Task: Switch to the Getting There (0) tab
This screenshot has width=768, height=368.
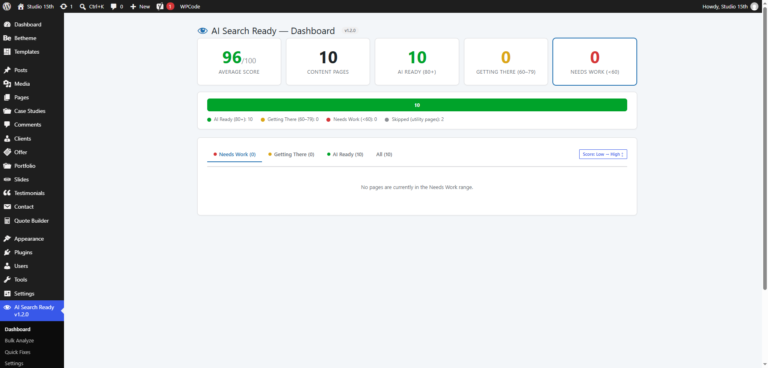Action: pyautogui.click(x=291, y=154)
